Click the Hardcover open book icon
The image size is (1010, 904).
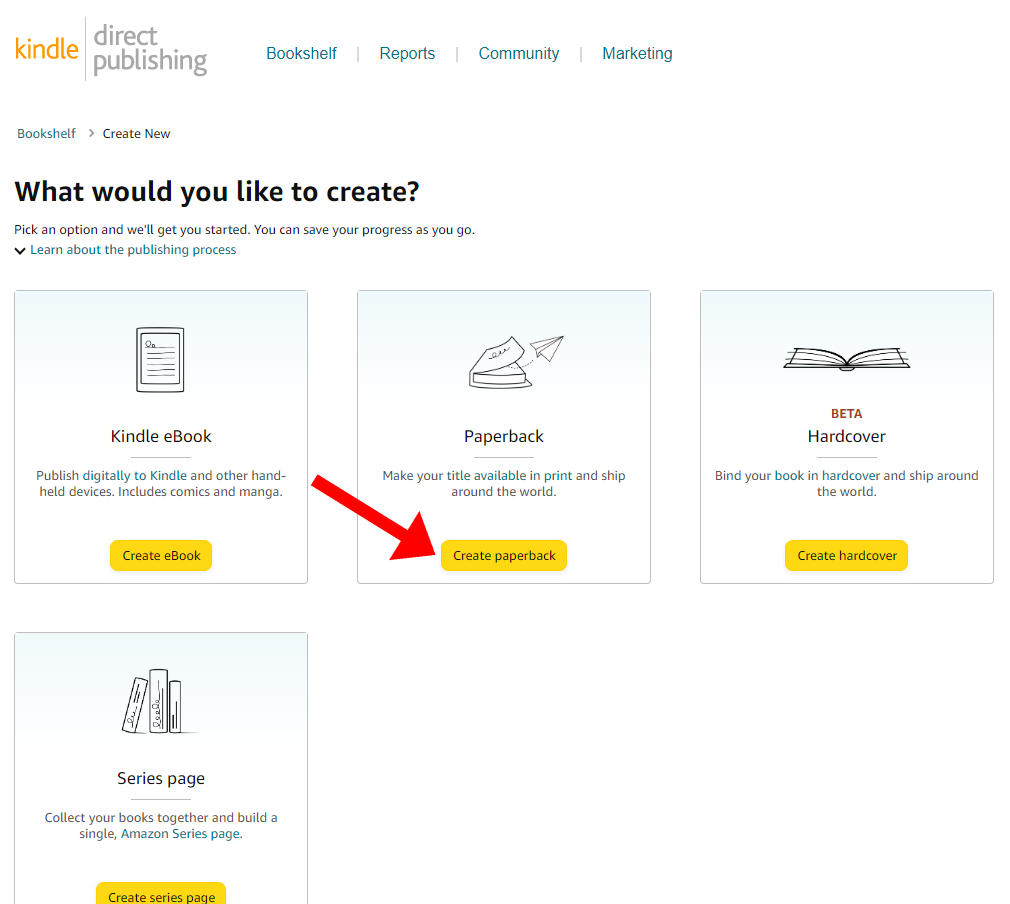coord(846,360)
